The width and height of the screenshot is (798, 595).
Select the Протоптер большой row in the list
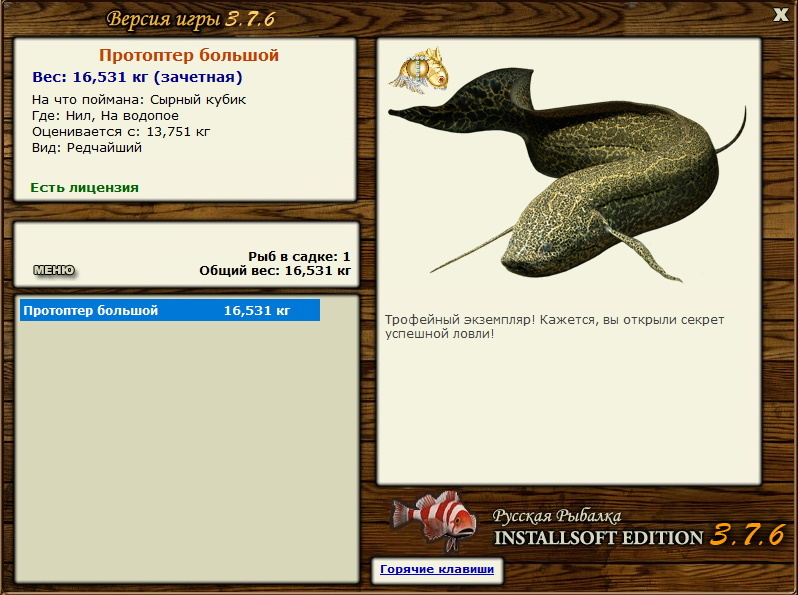pyautogui.click(x=170, y=310)
